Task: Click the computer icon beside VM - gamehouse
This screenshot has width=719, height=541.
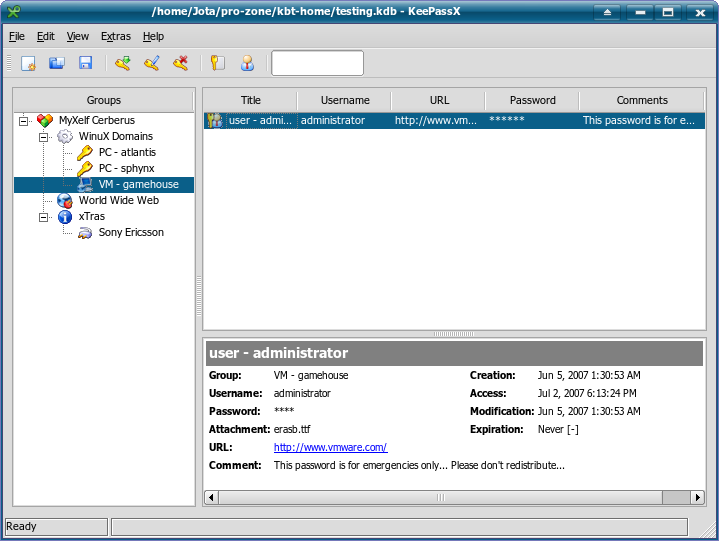Action: point(85,185)
